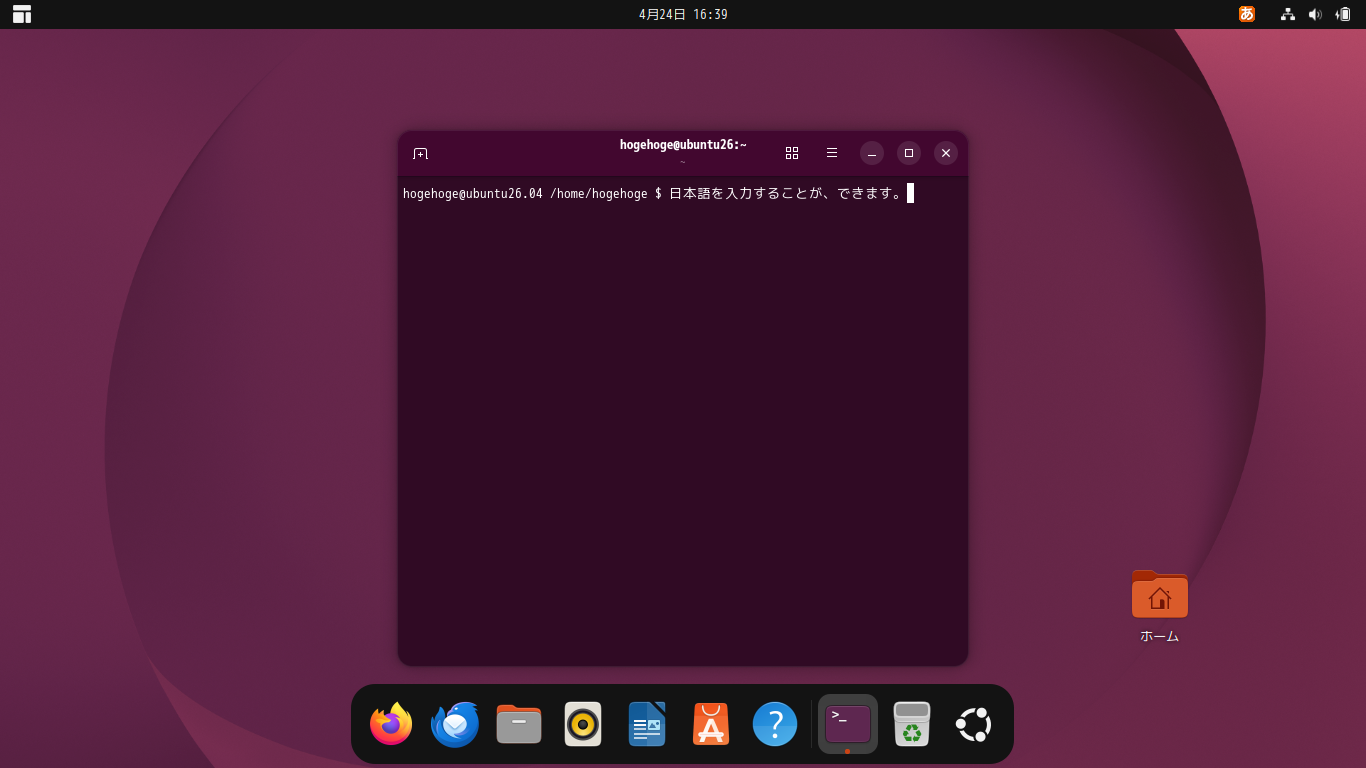Click the Japanese text 日本語を入力することが、できます。

tap(786, 194)
